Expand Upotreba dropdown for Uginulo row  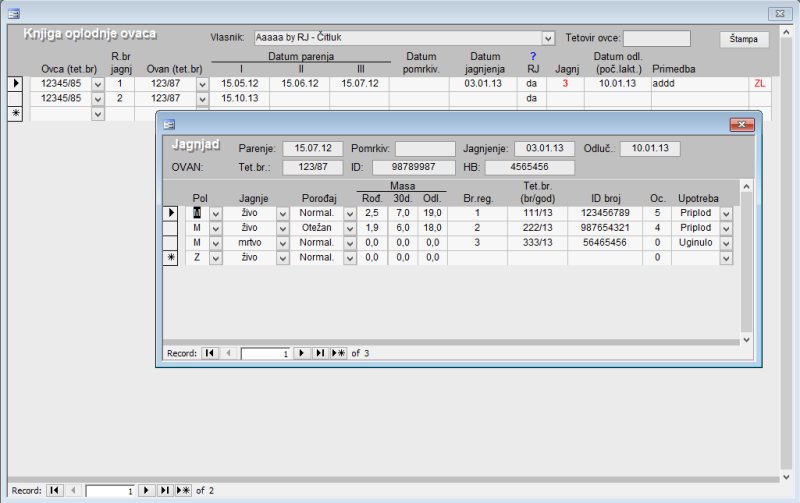tap(726, 243)
